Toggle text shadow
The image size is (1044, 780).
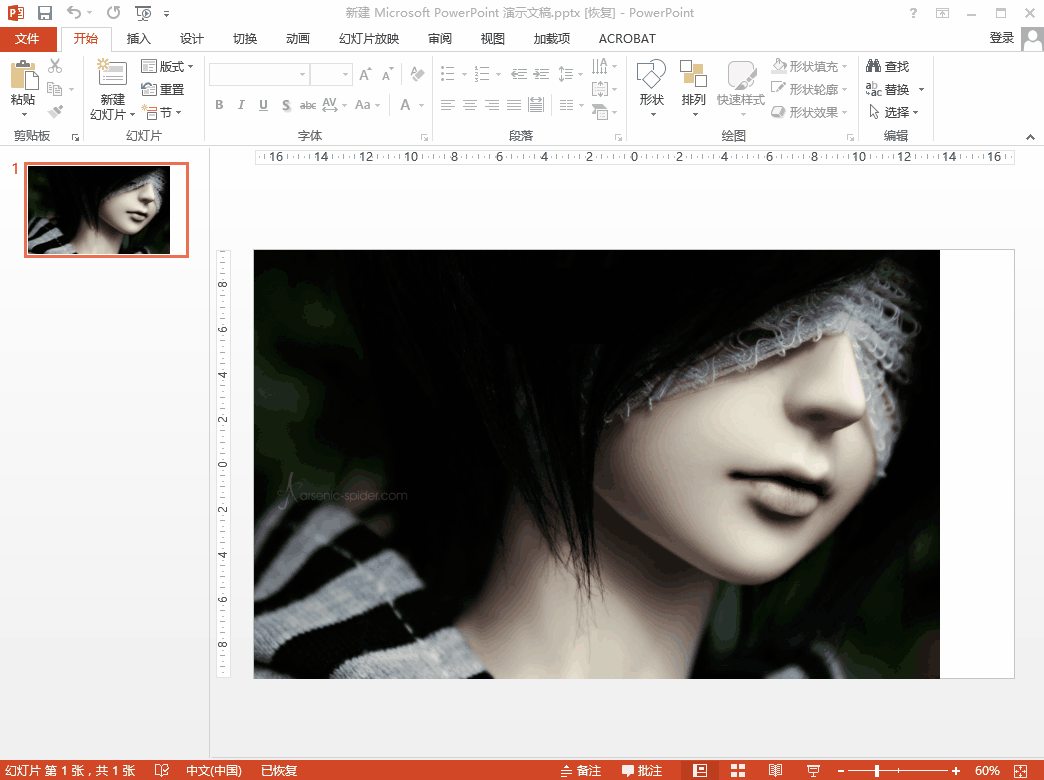click(286, 105)
